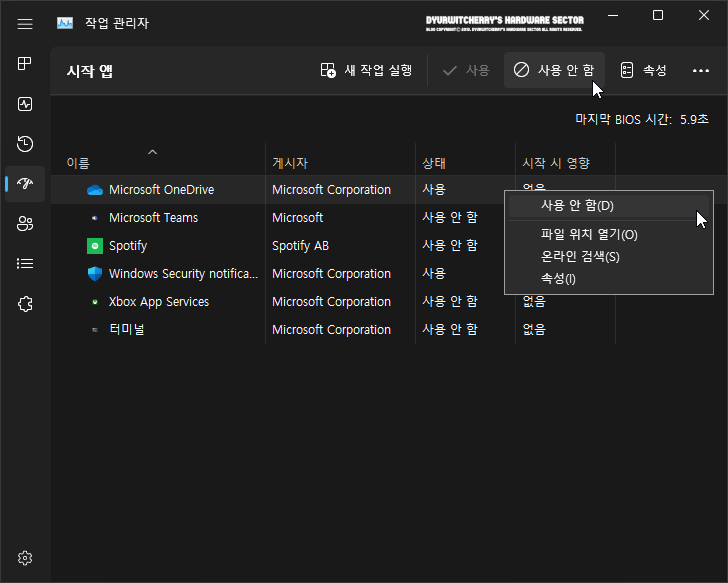728x583 pixels.
Task: Click the 마지막 BIOS 시간 value
Action: tap(694, 120)
